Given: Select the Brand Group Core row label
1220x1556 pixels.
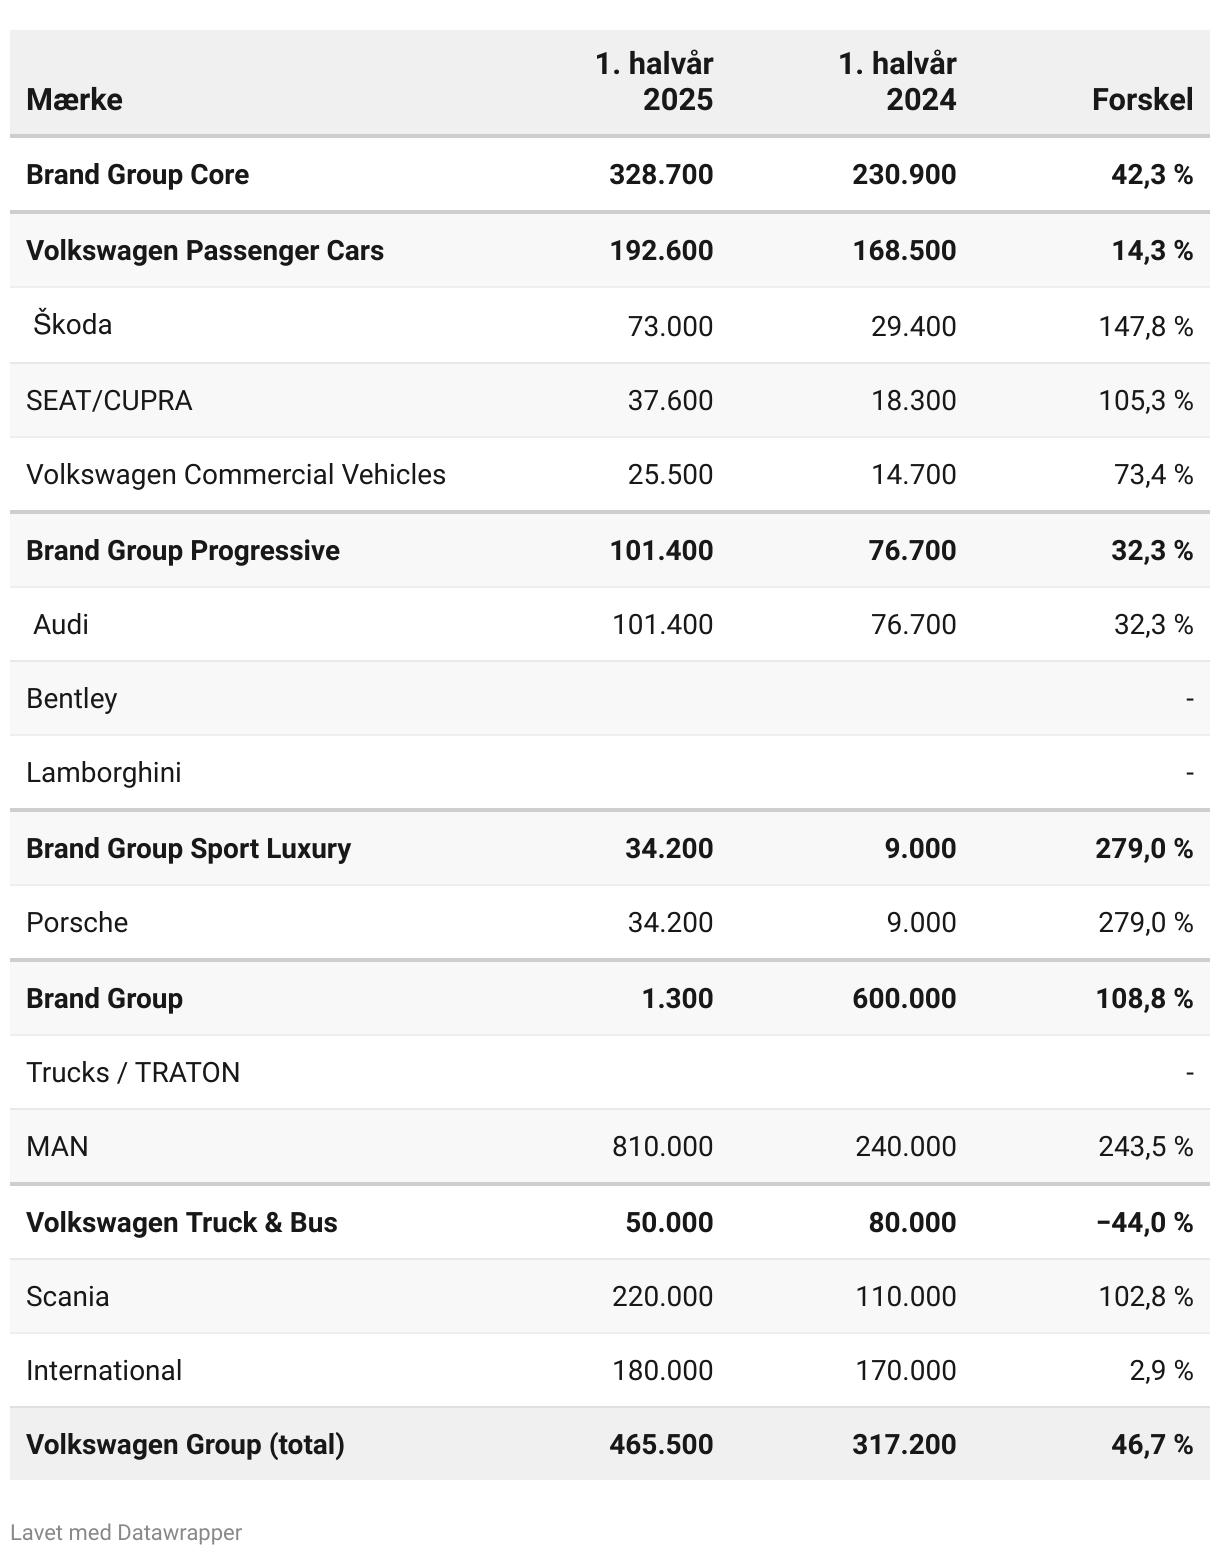Looking at the screenshot, I should (137, 174).
